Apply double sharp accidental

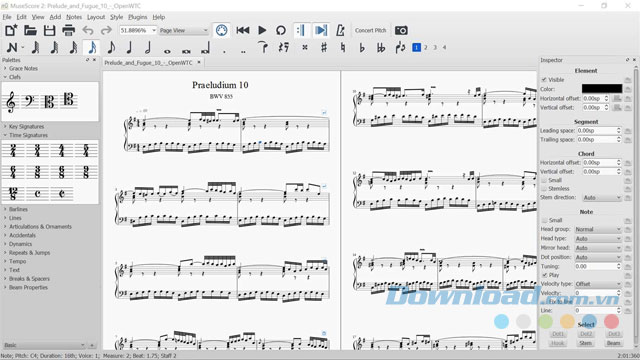304,47
